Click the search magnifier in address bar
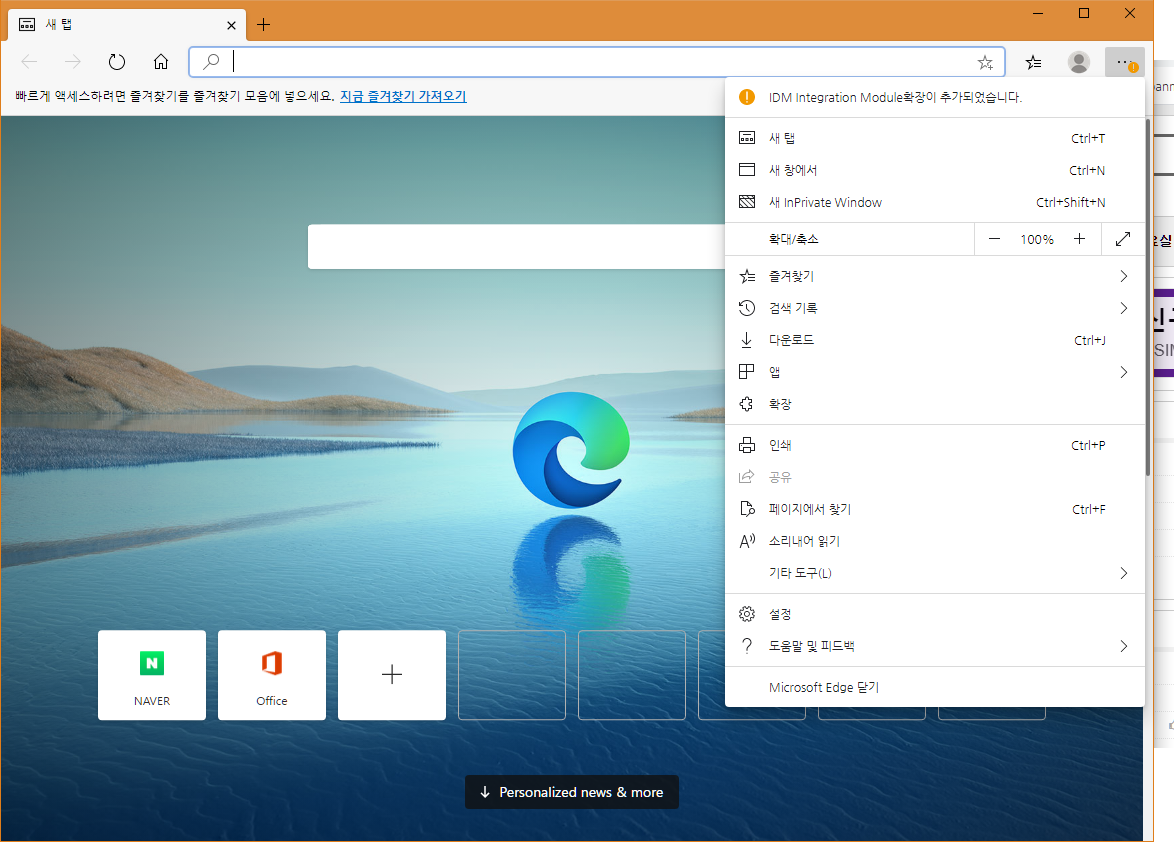The width and height of the screenshot is (1174, 842). pos(212,61)
